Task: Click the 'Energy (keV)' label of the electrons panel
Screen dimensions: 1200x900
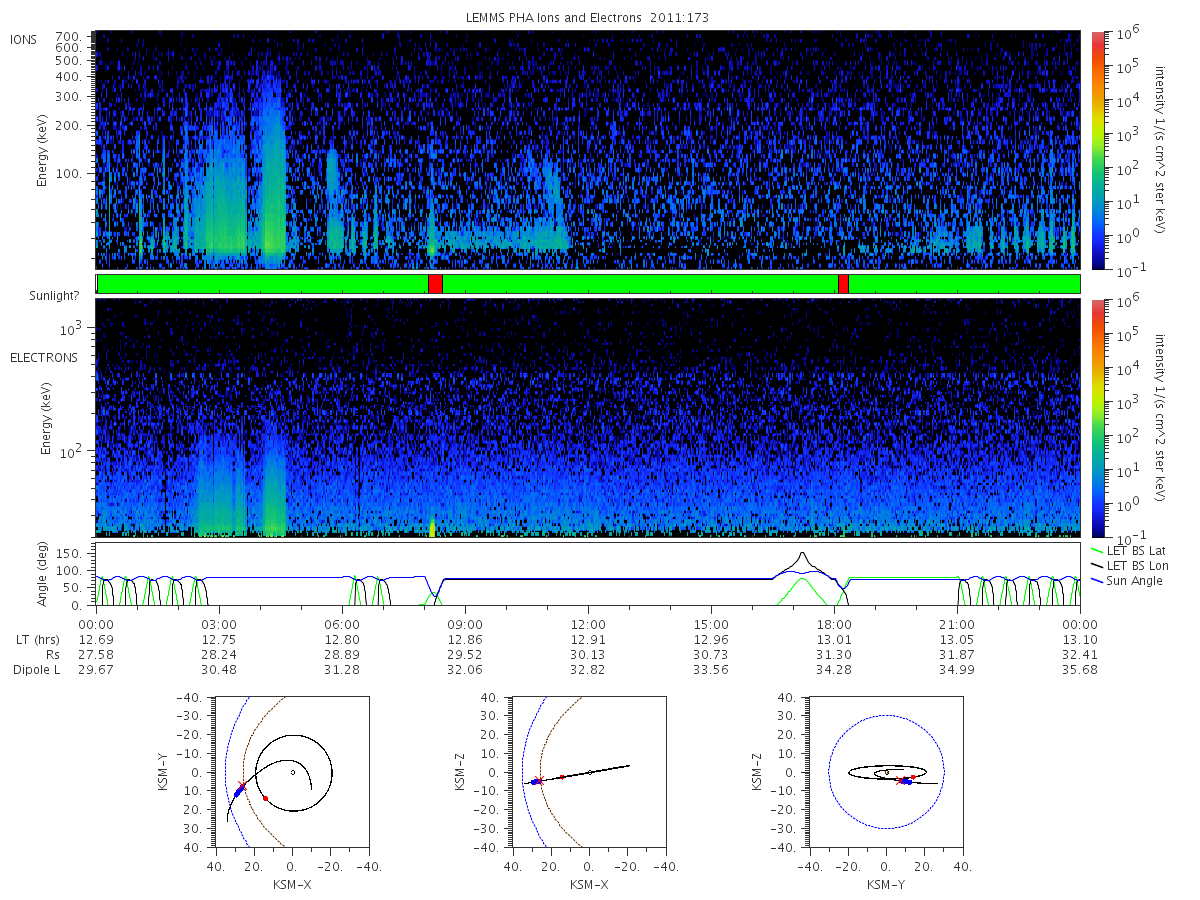Action: click(45, 418)
